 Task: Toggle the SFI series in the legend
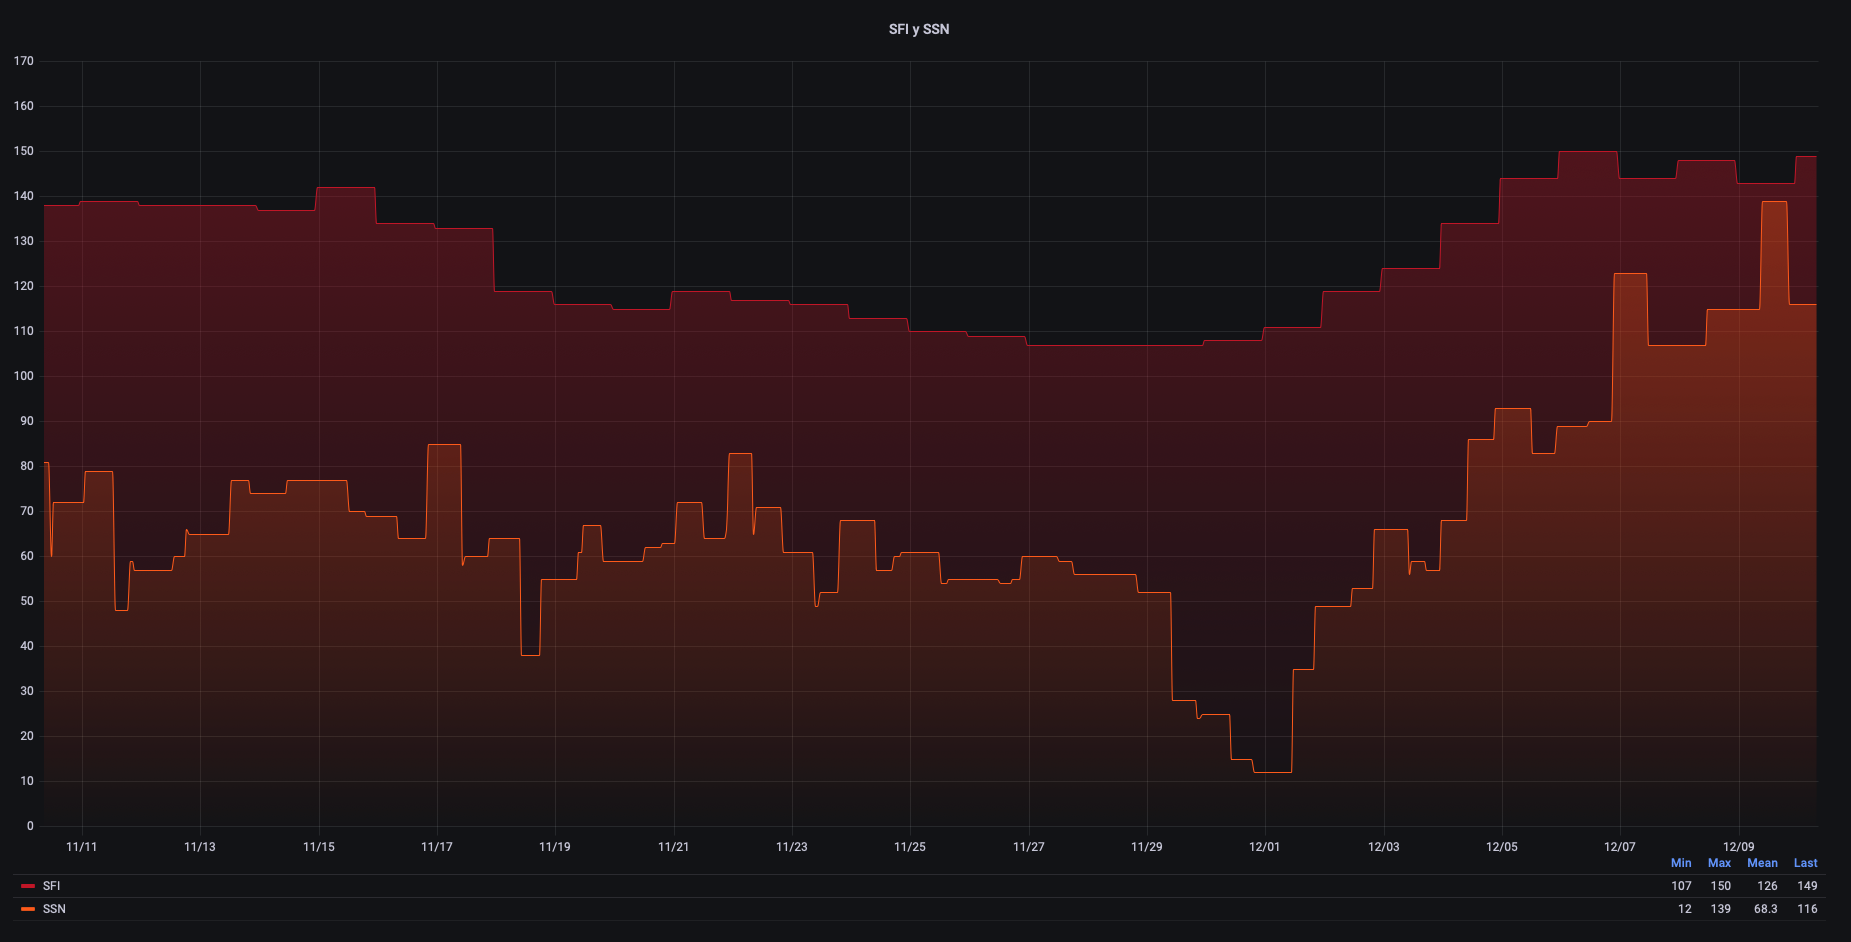click(x=51, y=886)
